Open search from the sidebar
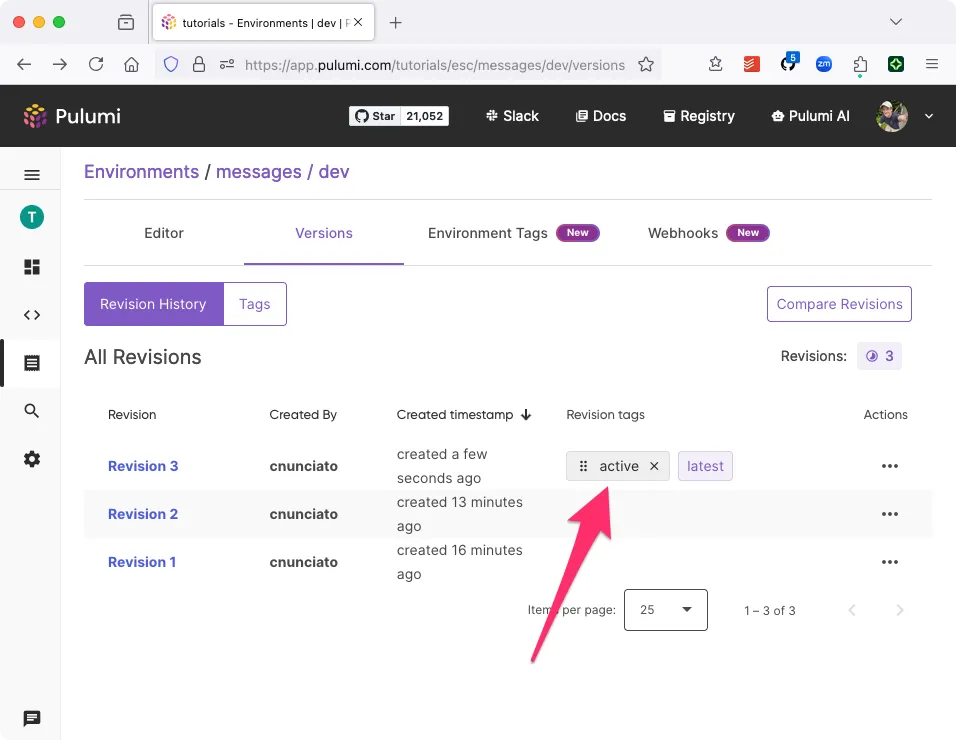 coord(32,411)
